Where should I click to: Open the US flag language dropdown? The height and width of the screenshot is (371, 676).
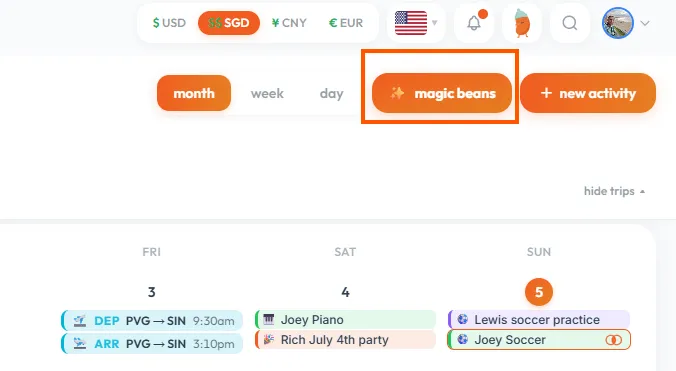[x=416, y=23]
